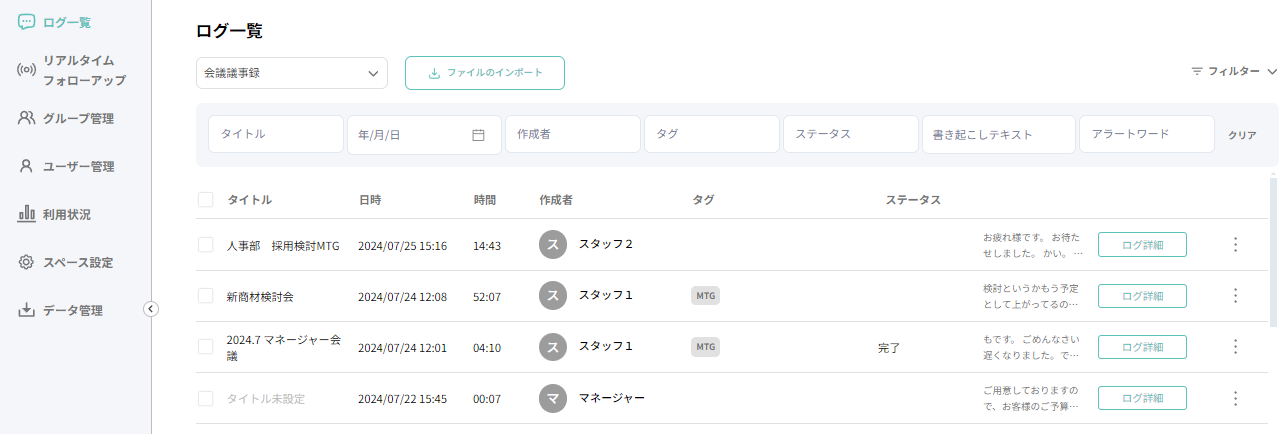The height and width of the screenshot is (434, 1284).
Task: Toggle the select-all checkbox in header
Action: pyautogui.click(x=206, y=200)
